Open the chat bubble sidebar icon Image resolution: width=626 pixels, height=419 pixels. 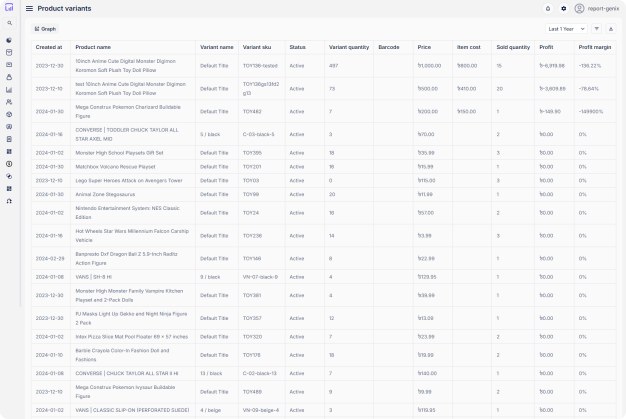coord(9,126)
